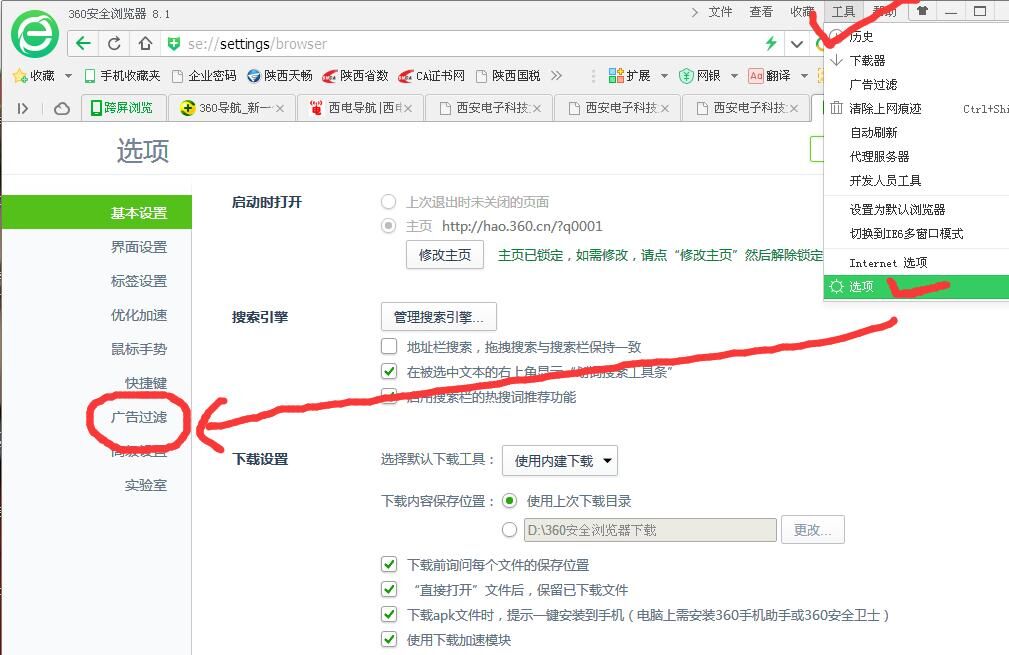1009x655 pixels.
Task: Enable 地址栏搜索 consistency checkbox
Action: [x=389, y=347]
